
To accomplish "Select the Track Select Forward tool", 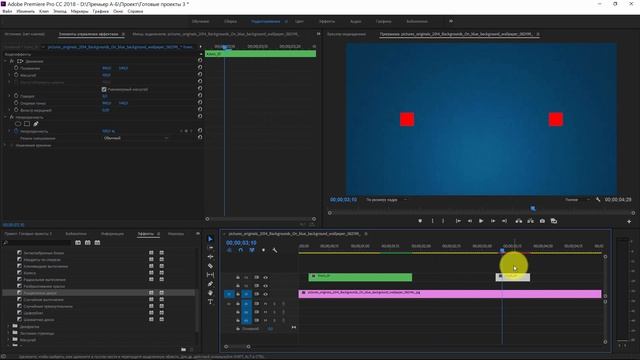I will (x=210, y=248).
